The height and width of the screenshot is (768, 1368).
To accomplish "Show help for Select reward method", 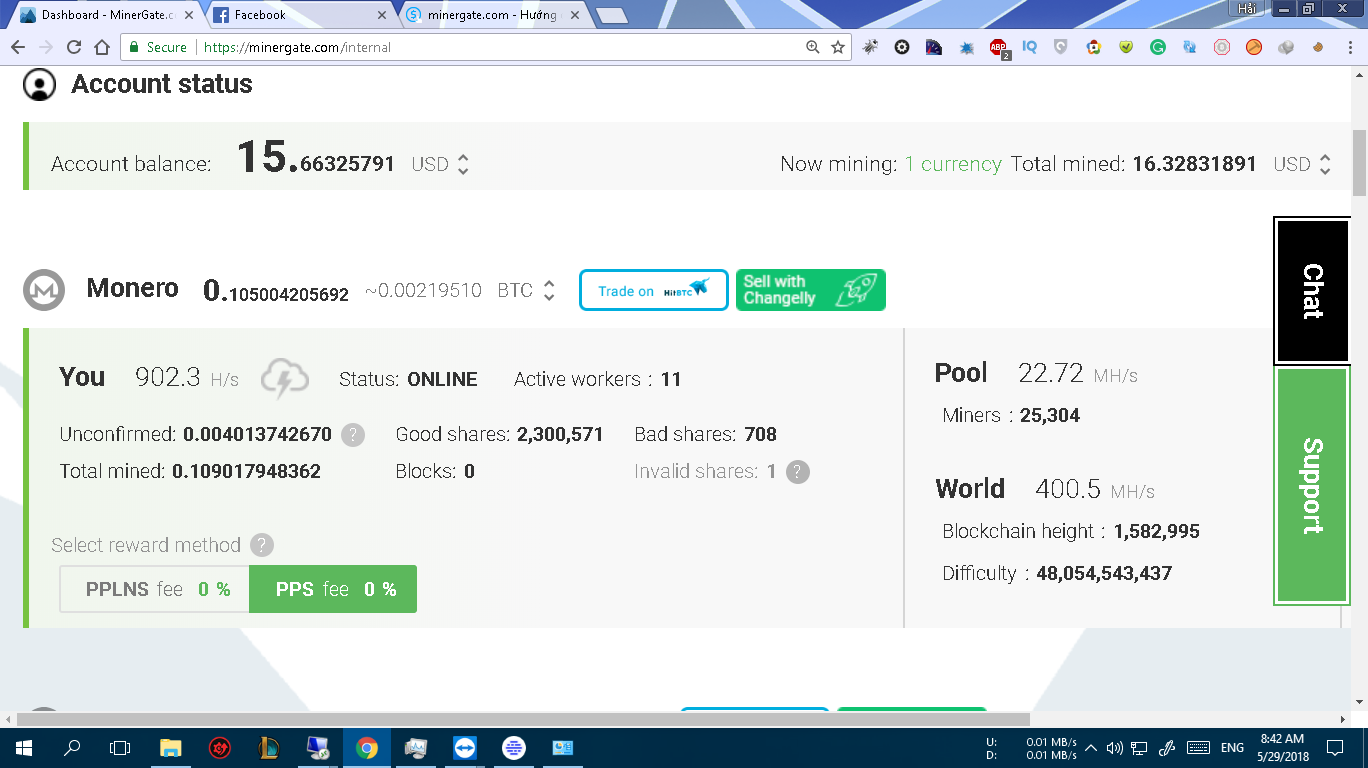I will [261, 545].
